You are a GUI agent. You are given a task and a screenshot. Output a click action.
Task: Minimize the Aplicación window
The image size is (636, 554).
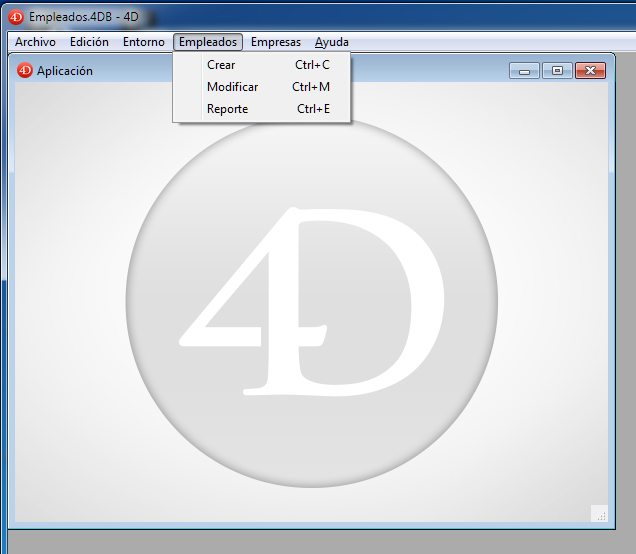point(524,70)
